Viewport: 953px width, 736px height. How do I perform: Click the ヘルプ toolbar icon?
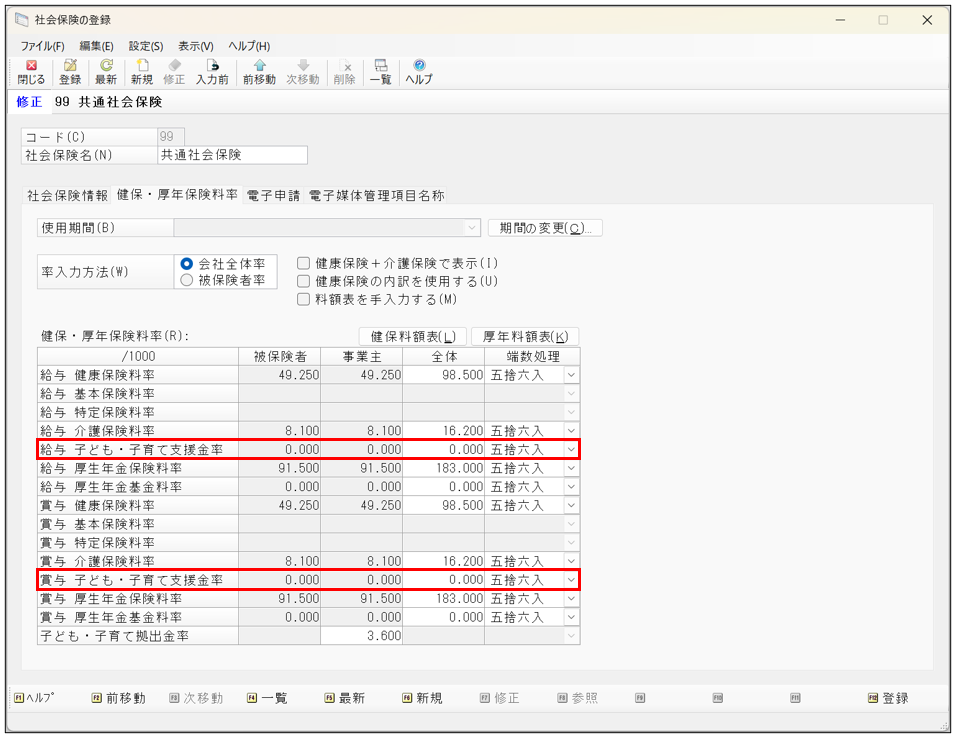coord(419,71)
